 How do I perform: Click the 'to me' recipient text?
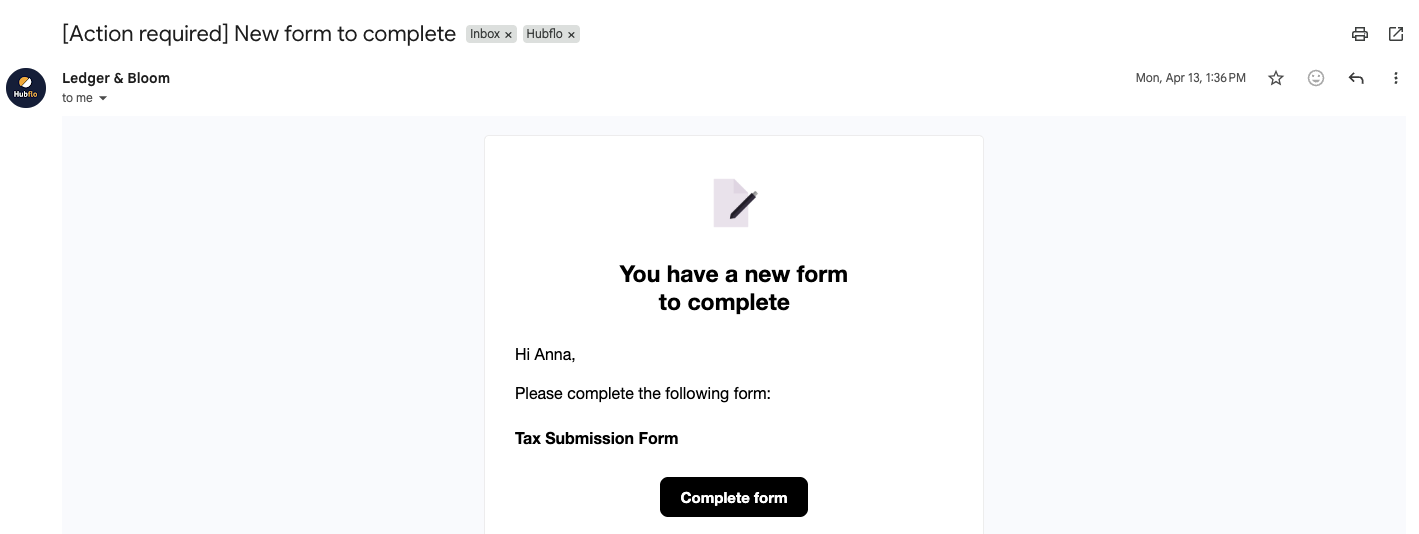pyautogui.click(x=77, y=98)
